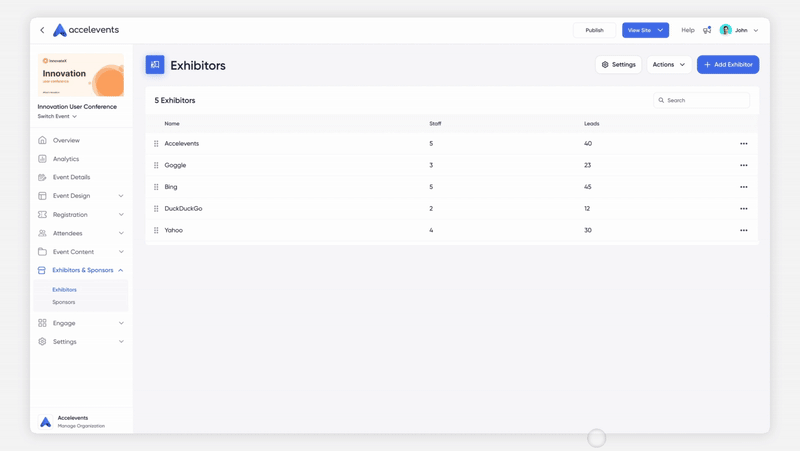Click drag handle for Bing row
The image size is (800, 451).
[156, 187]
